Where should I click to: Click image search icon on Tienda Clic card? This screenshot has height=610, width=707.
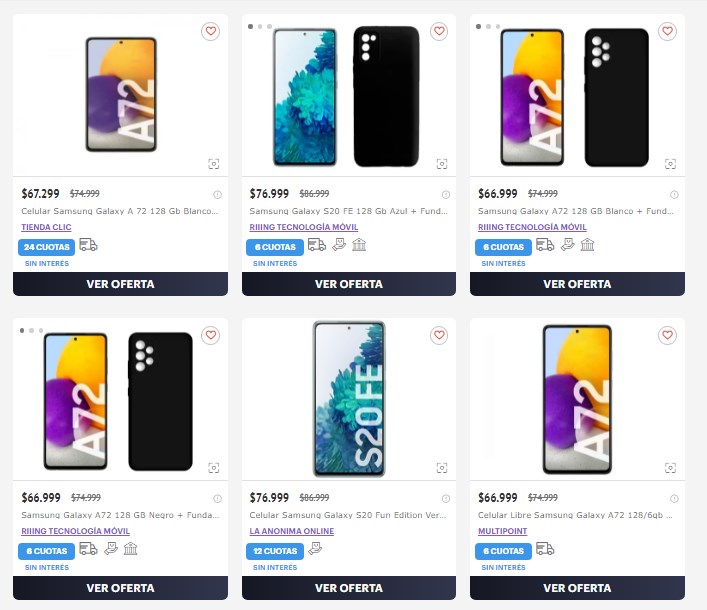[x=213, y=164]
